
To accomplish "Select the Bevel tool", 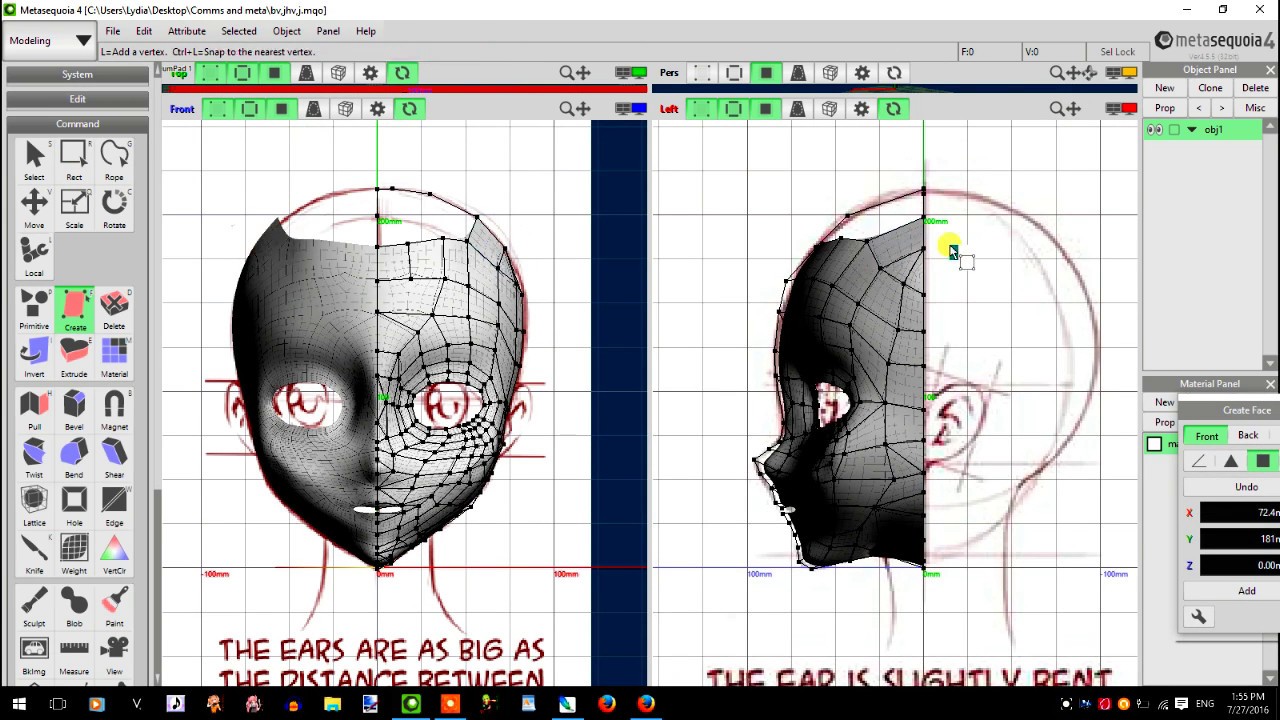I will (74, 410).
